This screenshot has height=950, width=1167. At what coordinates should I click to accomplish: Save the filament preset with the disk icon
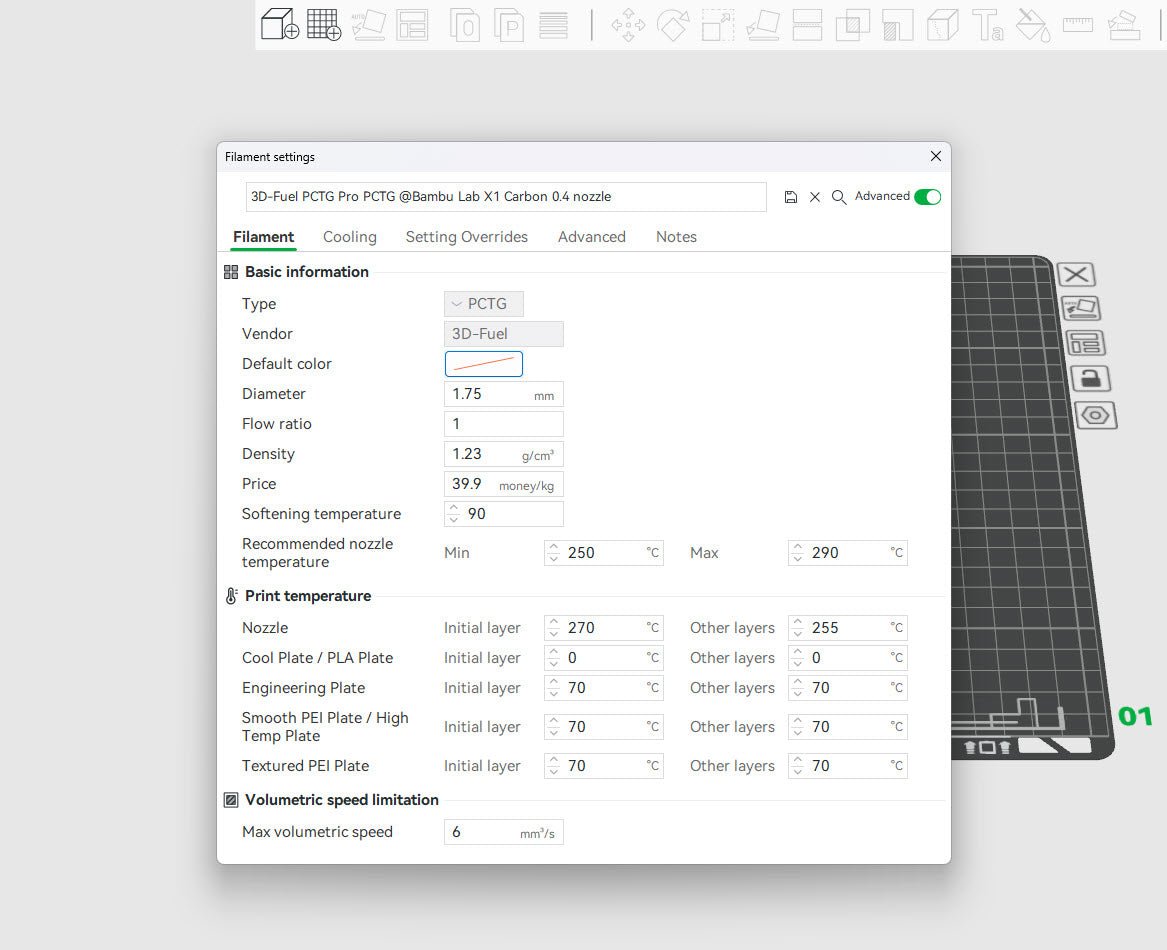click(x=791, y=197)
